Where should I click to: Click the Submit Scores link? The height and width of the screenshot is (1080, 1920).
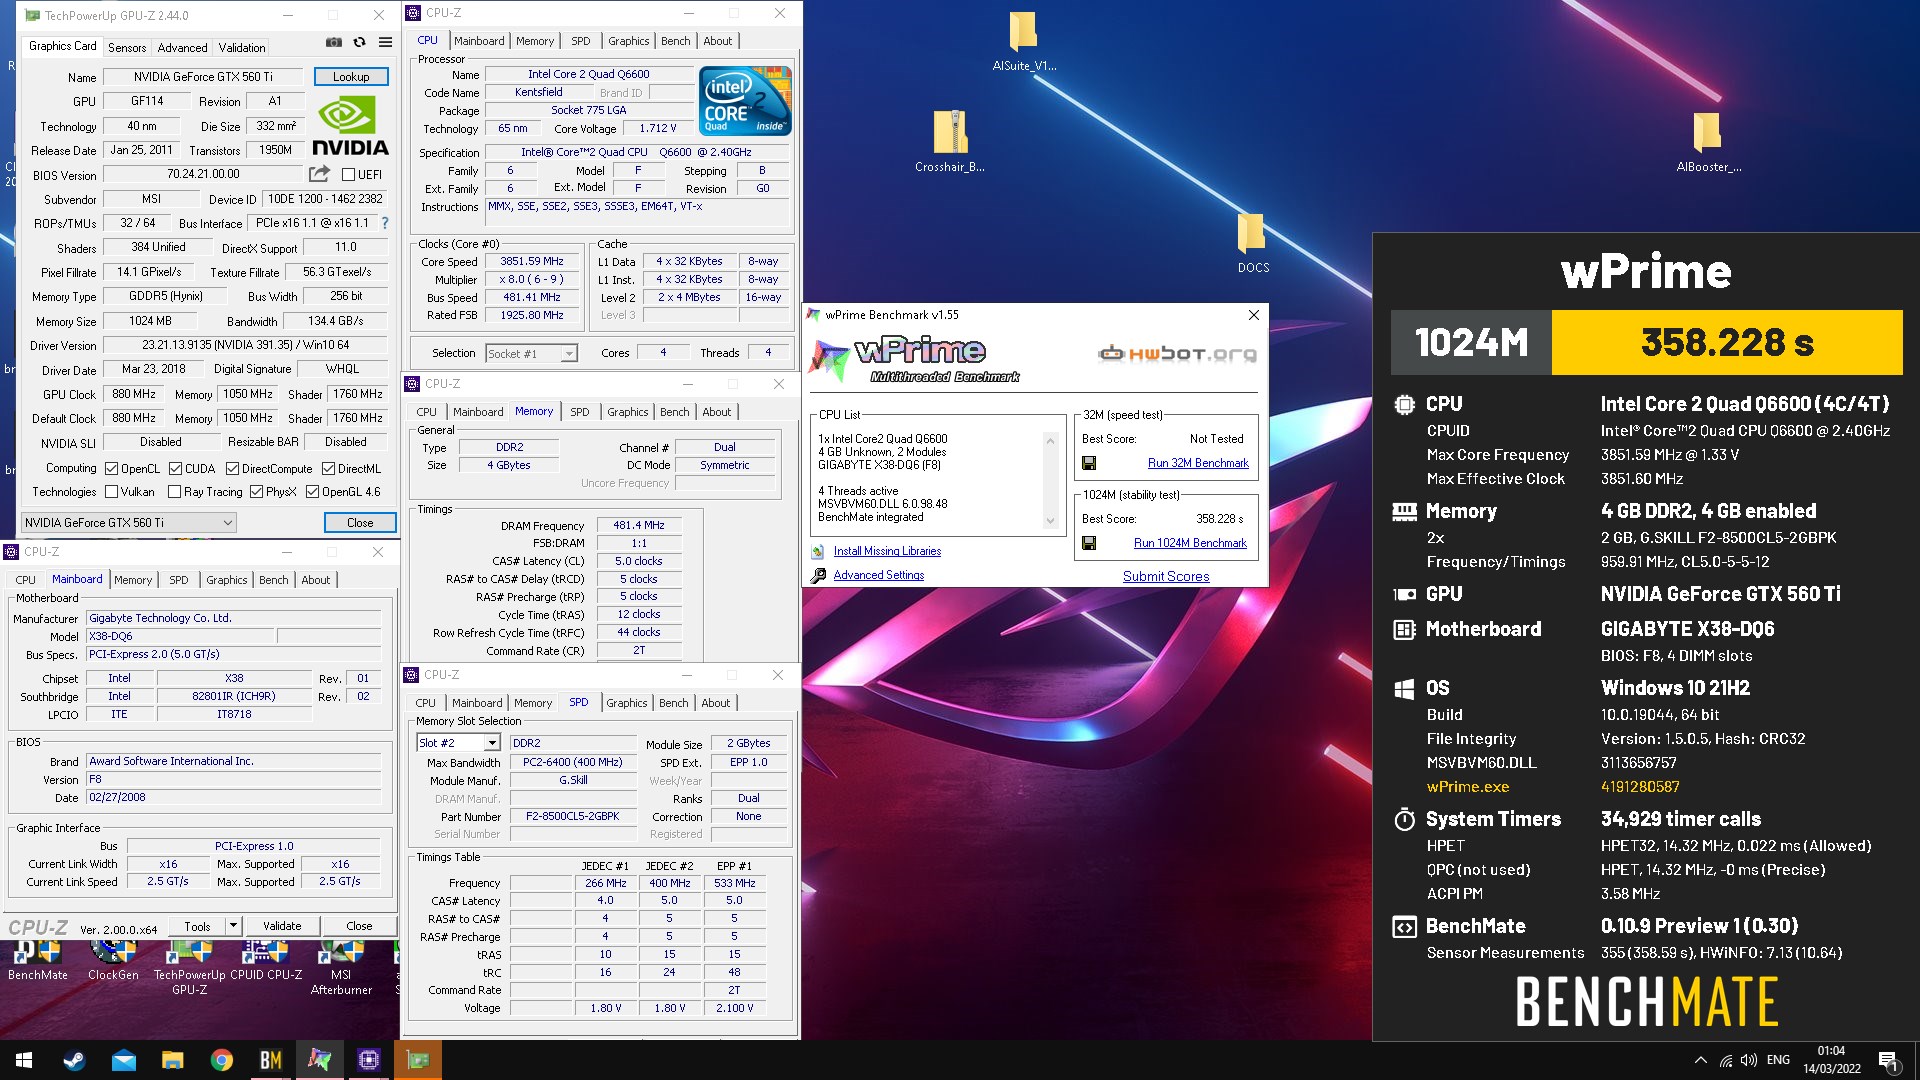[x=1166, y=576]
